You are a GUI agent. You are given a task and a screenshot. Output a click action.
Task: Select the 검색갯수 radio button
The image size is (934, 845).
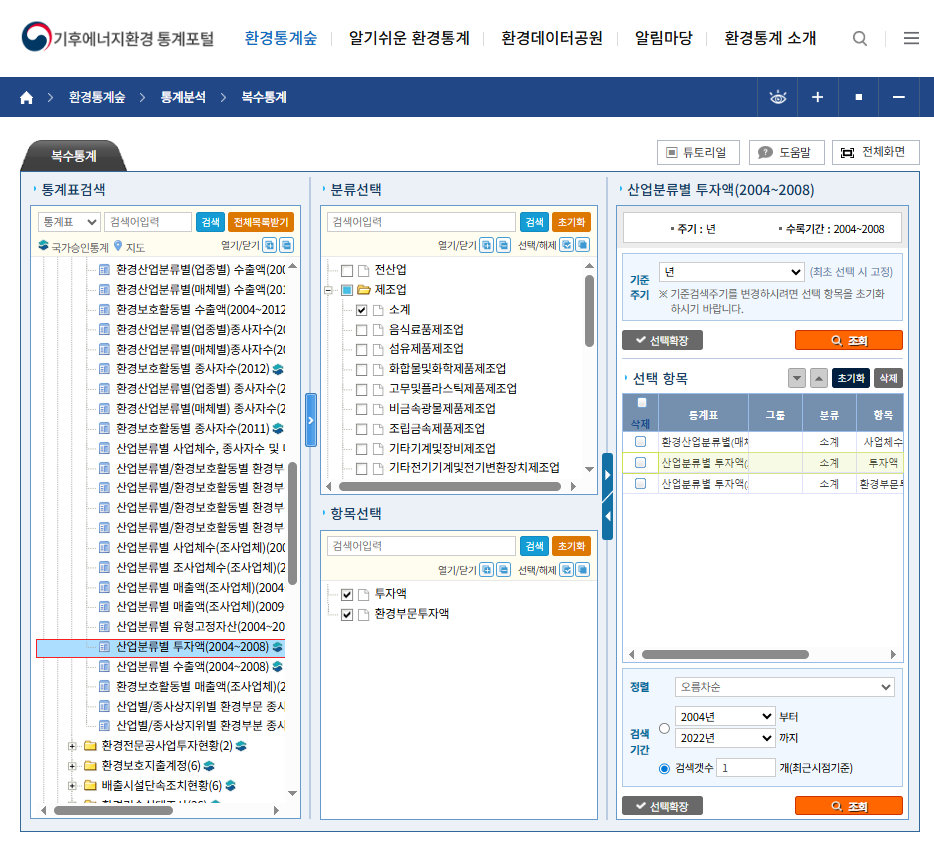664,768
